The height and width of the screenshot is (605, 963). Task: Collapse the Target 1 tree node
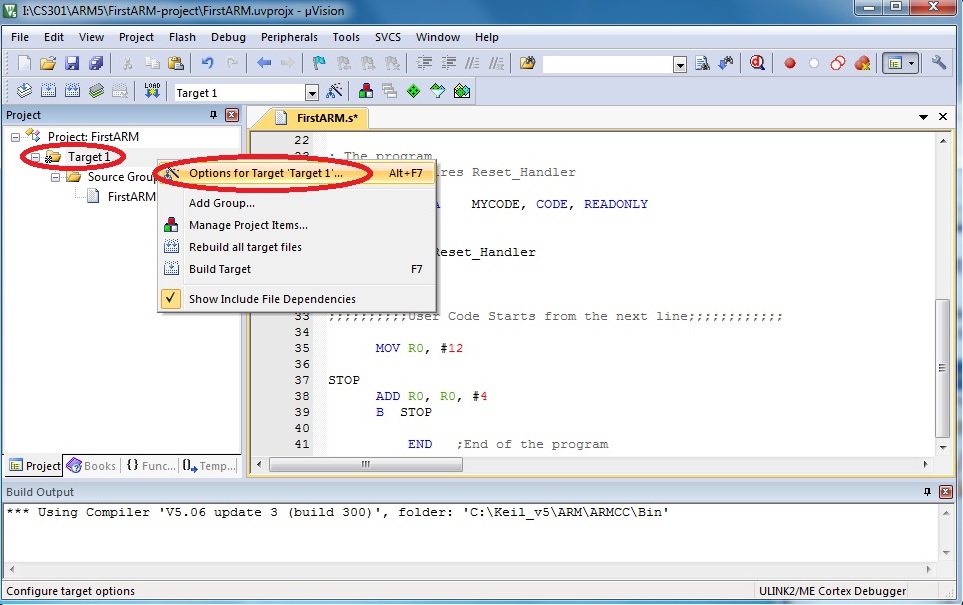click(36, 157)
